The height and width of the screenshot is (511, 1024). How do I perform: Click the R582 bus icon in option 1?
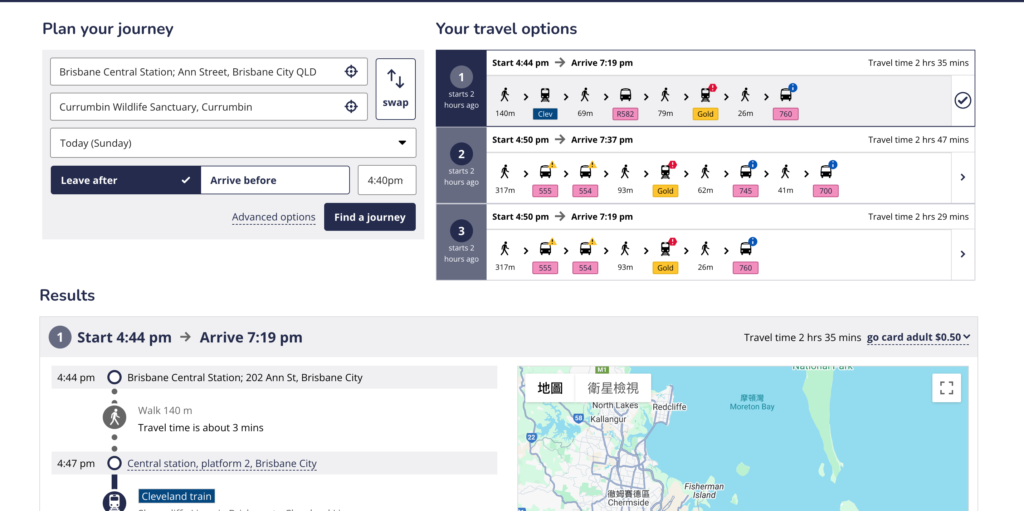tap(626, 95)
